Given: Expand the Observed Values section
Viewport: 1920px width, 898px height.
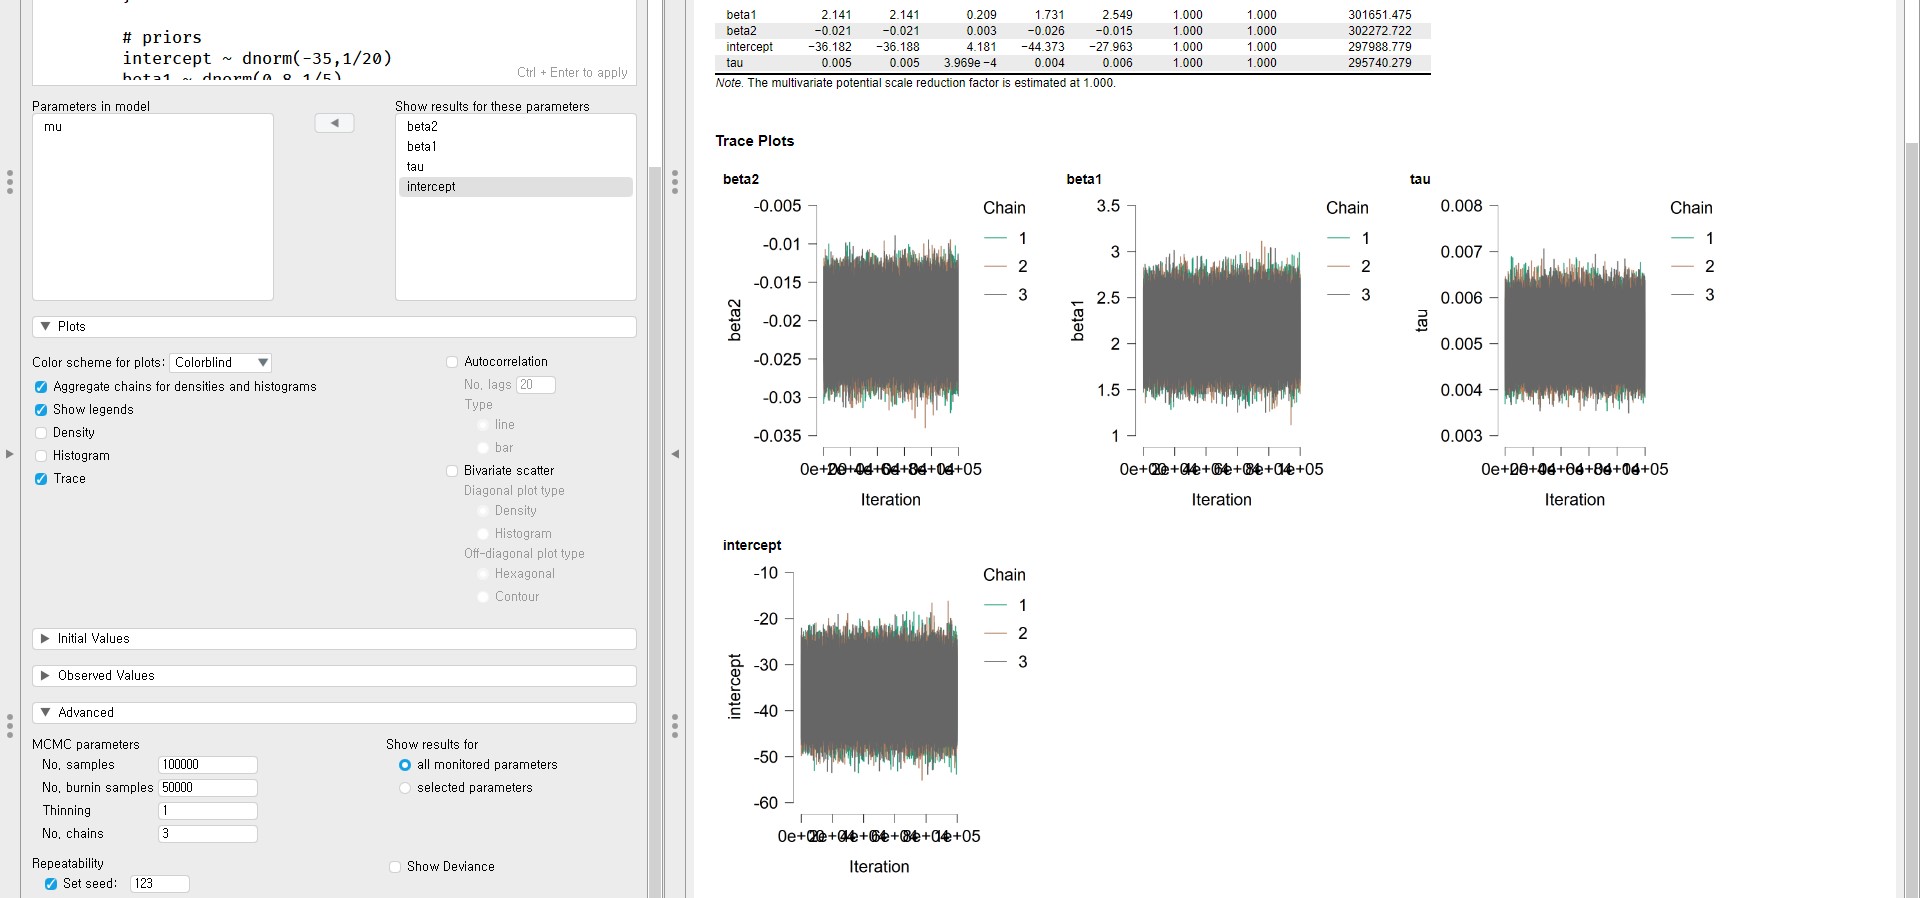Looking at the screenshot, I should (46, 676).
